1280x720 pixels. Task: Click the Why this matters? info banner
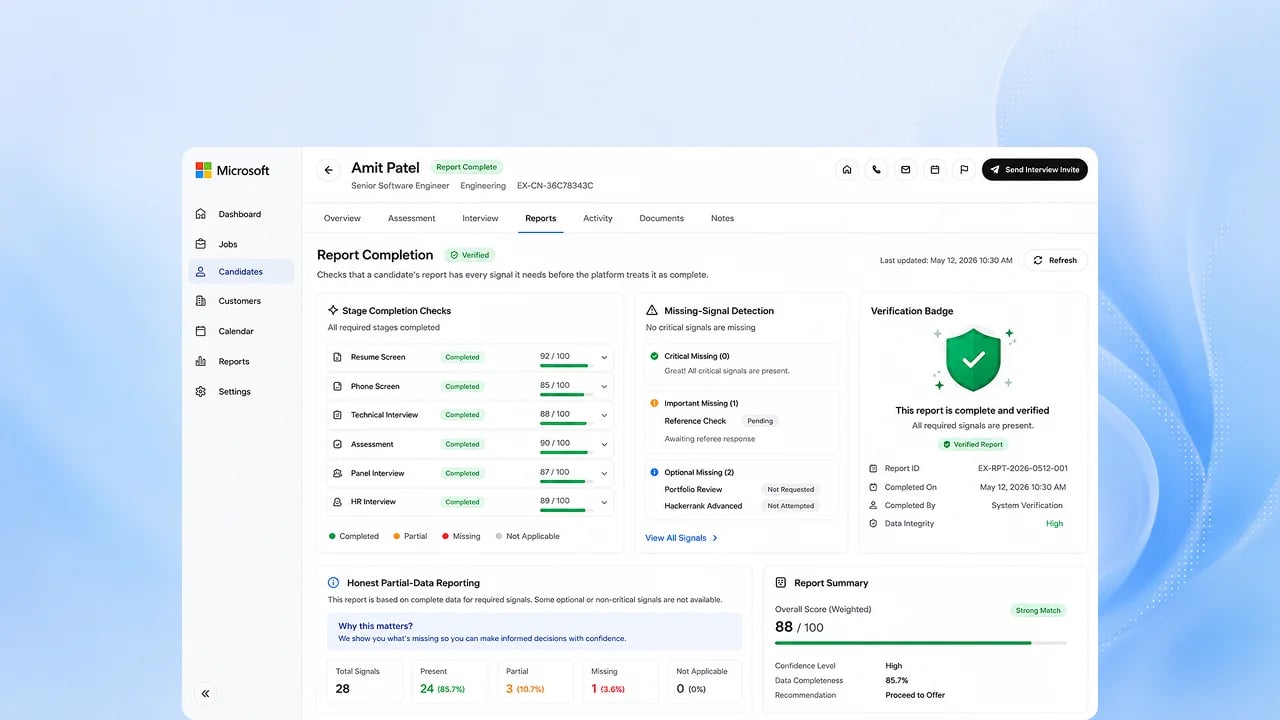point(534,632)
